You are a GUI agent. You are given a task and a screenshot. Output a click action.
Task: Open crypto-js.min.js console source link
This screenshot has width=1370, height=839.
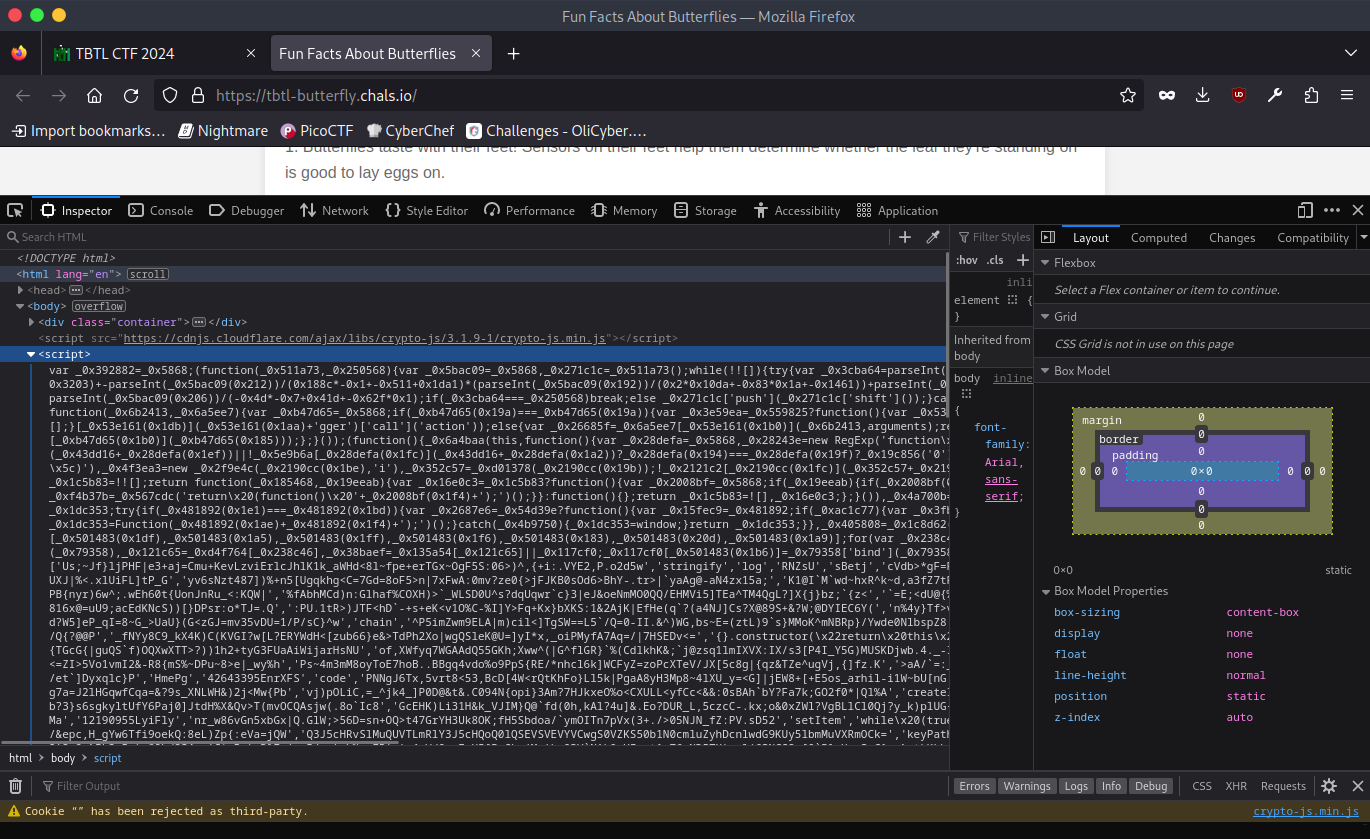point(1306,811)
